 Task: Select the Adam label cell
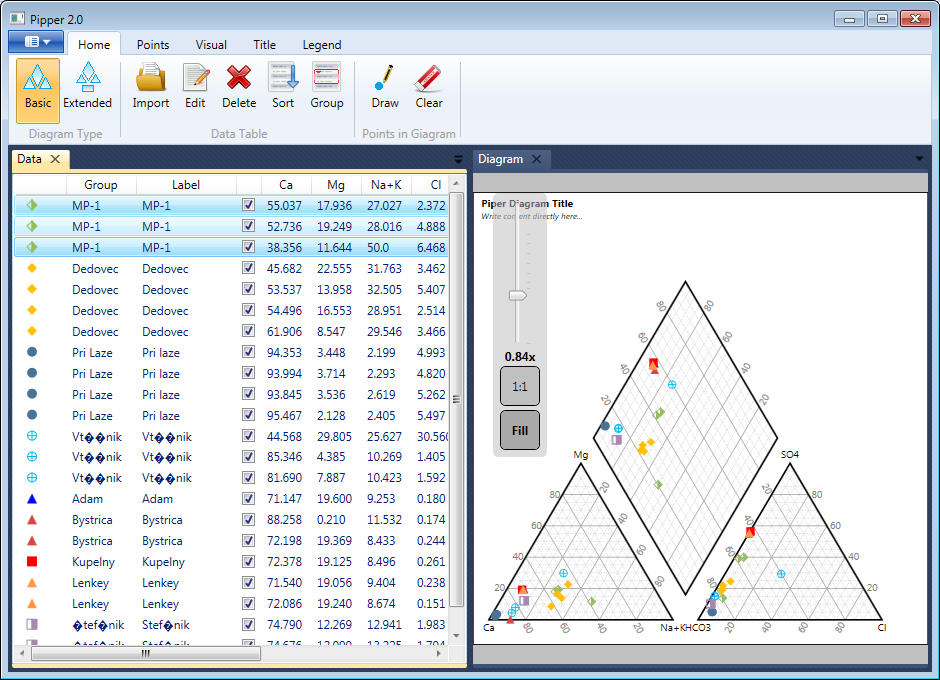click(x=157, y=498)
